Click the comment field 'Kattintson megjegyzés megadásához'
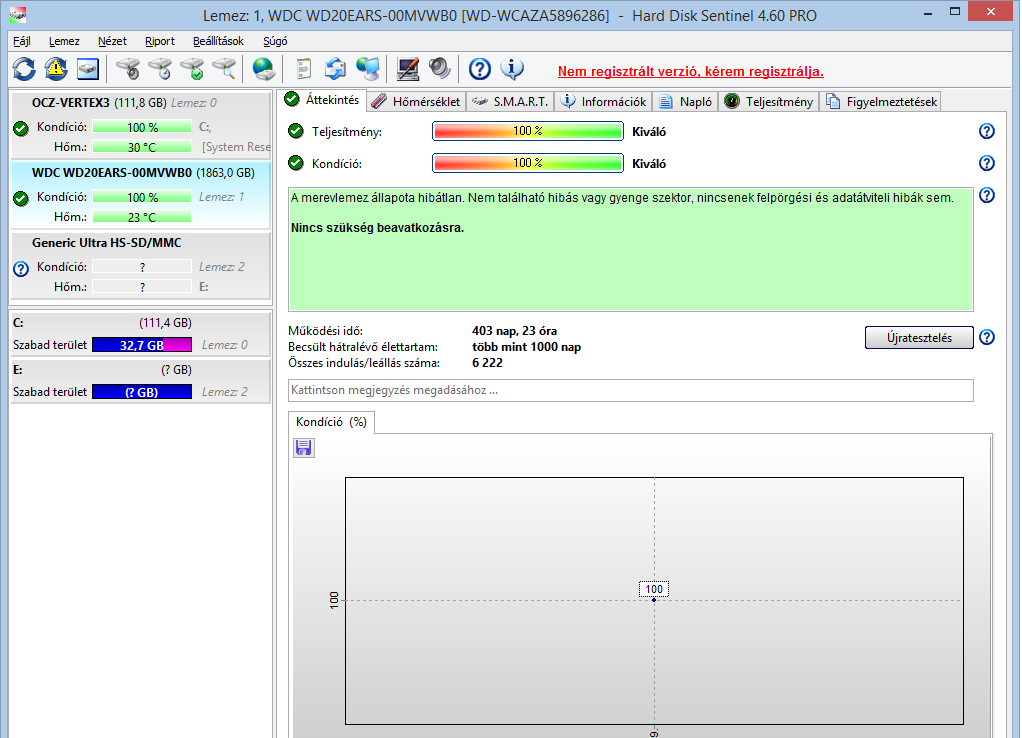This screenshot has height=738, width=1022. coord(630,391)
